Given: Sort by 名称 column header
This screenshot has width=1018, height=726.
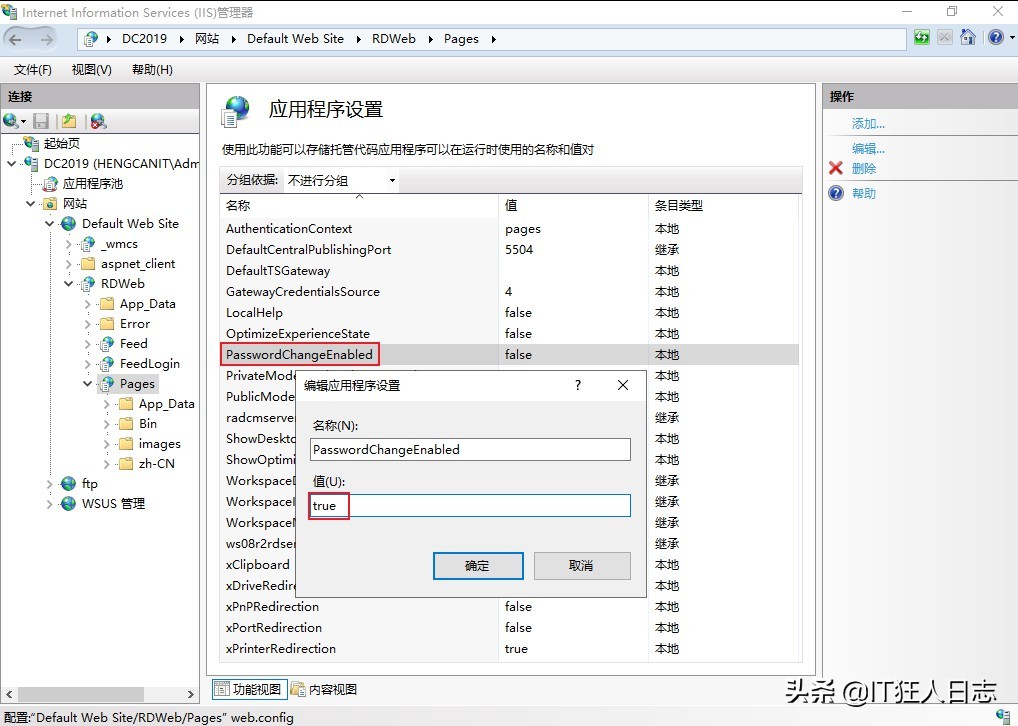Looking at the screenshot, I should pyautogui.click(x=358, y=206).
